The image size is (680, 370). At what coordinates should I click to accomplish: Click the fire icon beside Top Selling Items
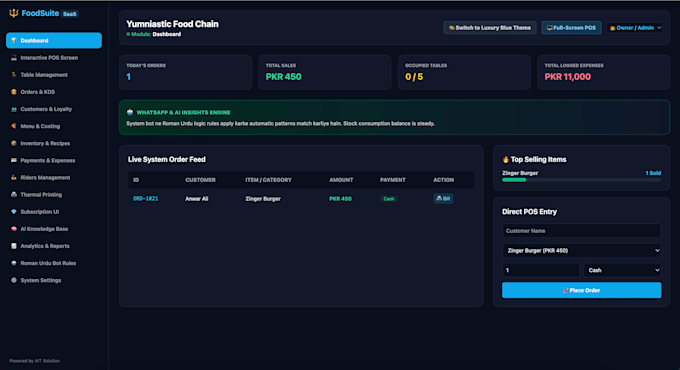506,160
